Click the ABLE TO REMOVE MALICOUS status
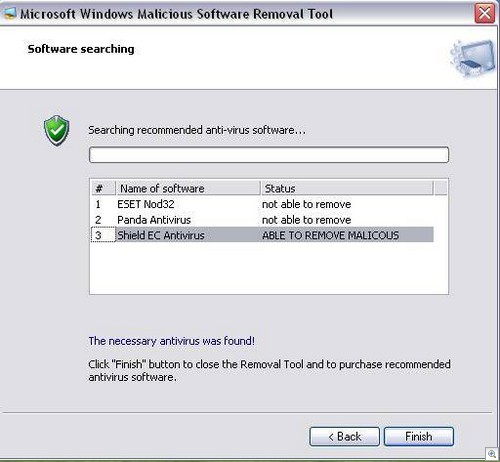 pos(330,235)
